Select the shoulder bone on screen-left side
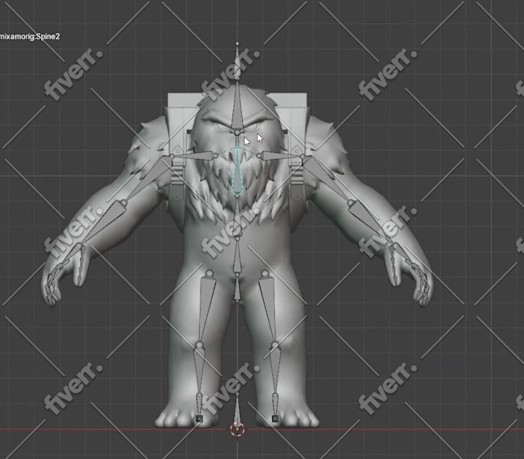The image size is (524, 459). tap(194, 156)
